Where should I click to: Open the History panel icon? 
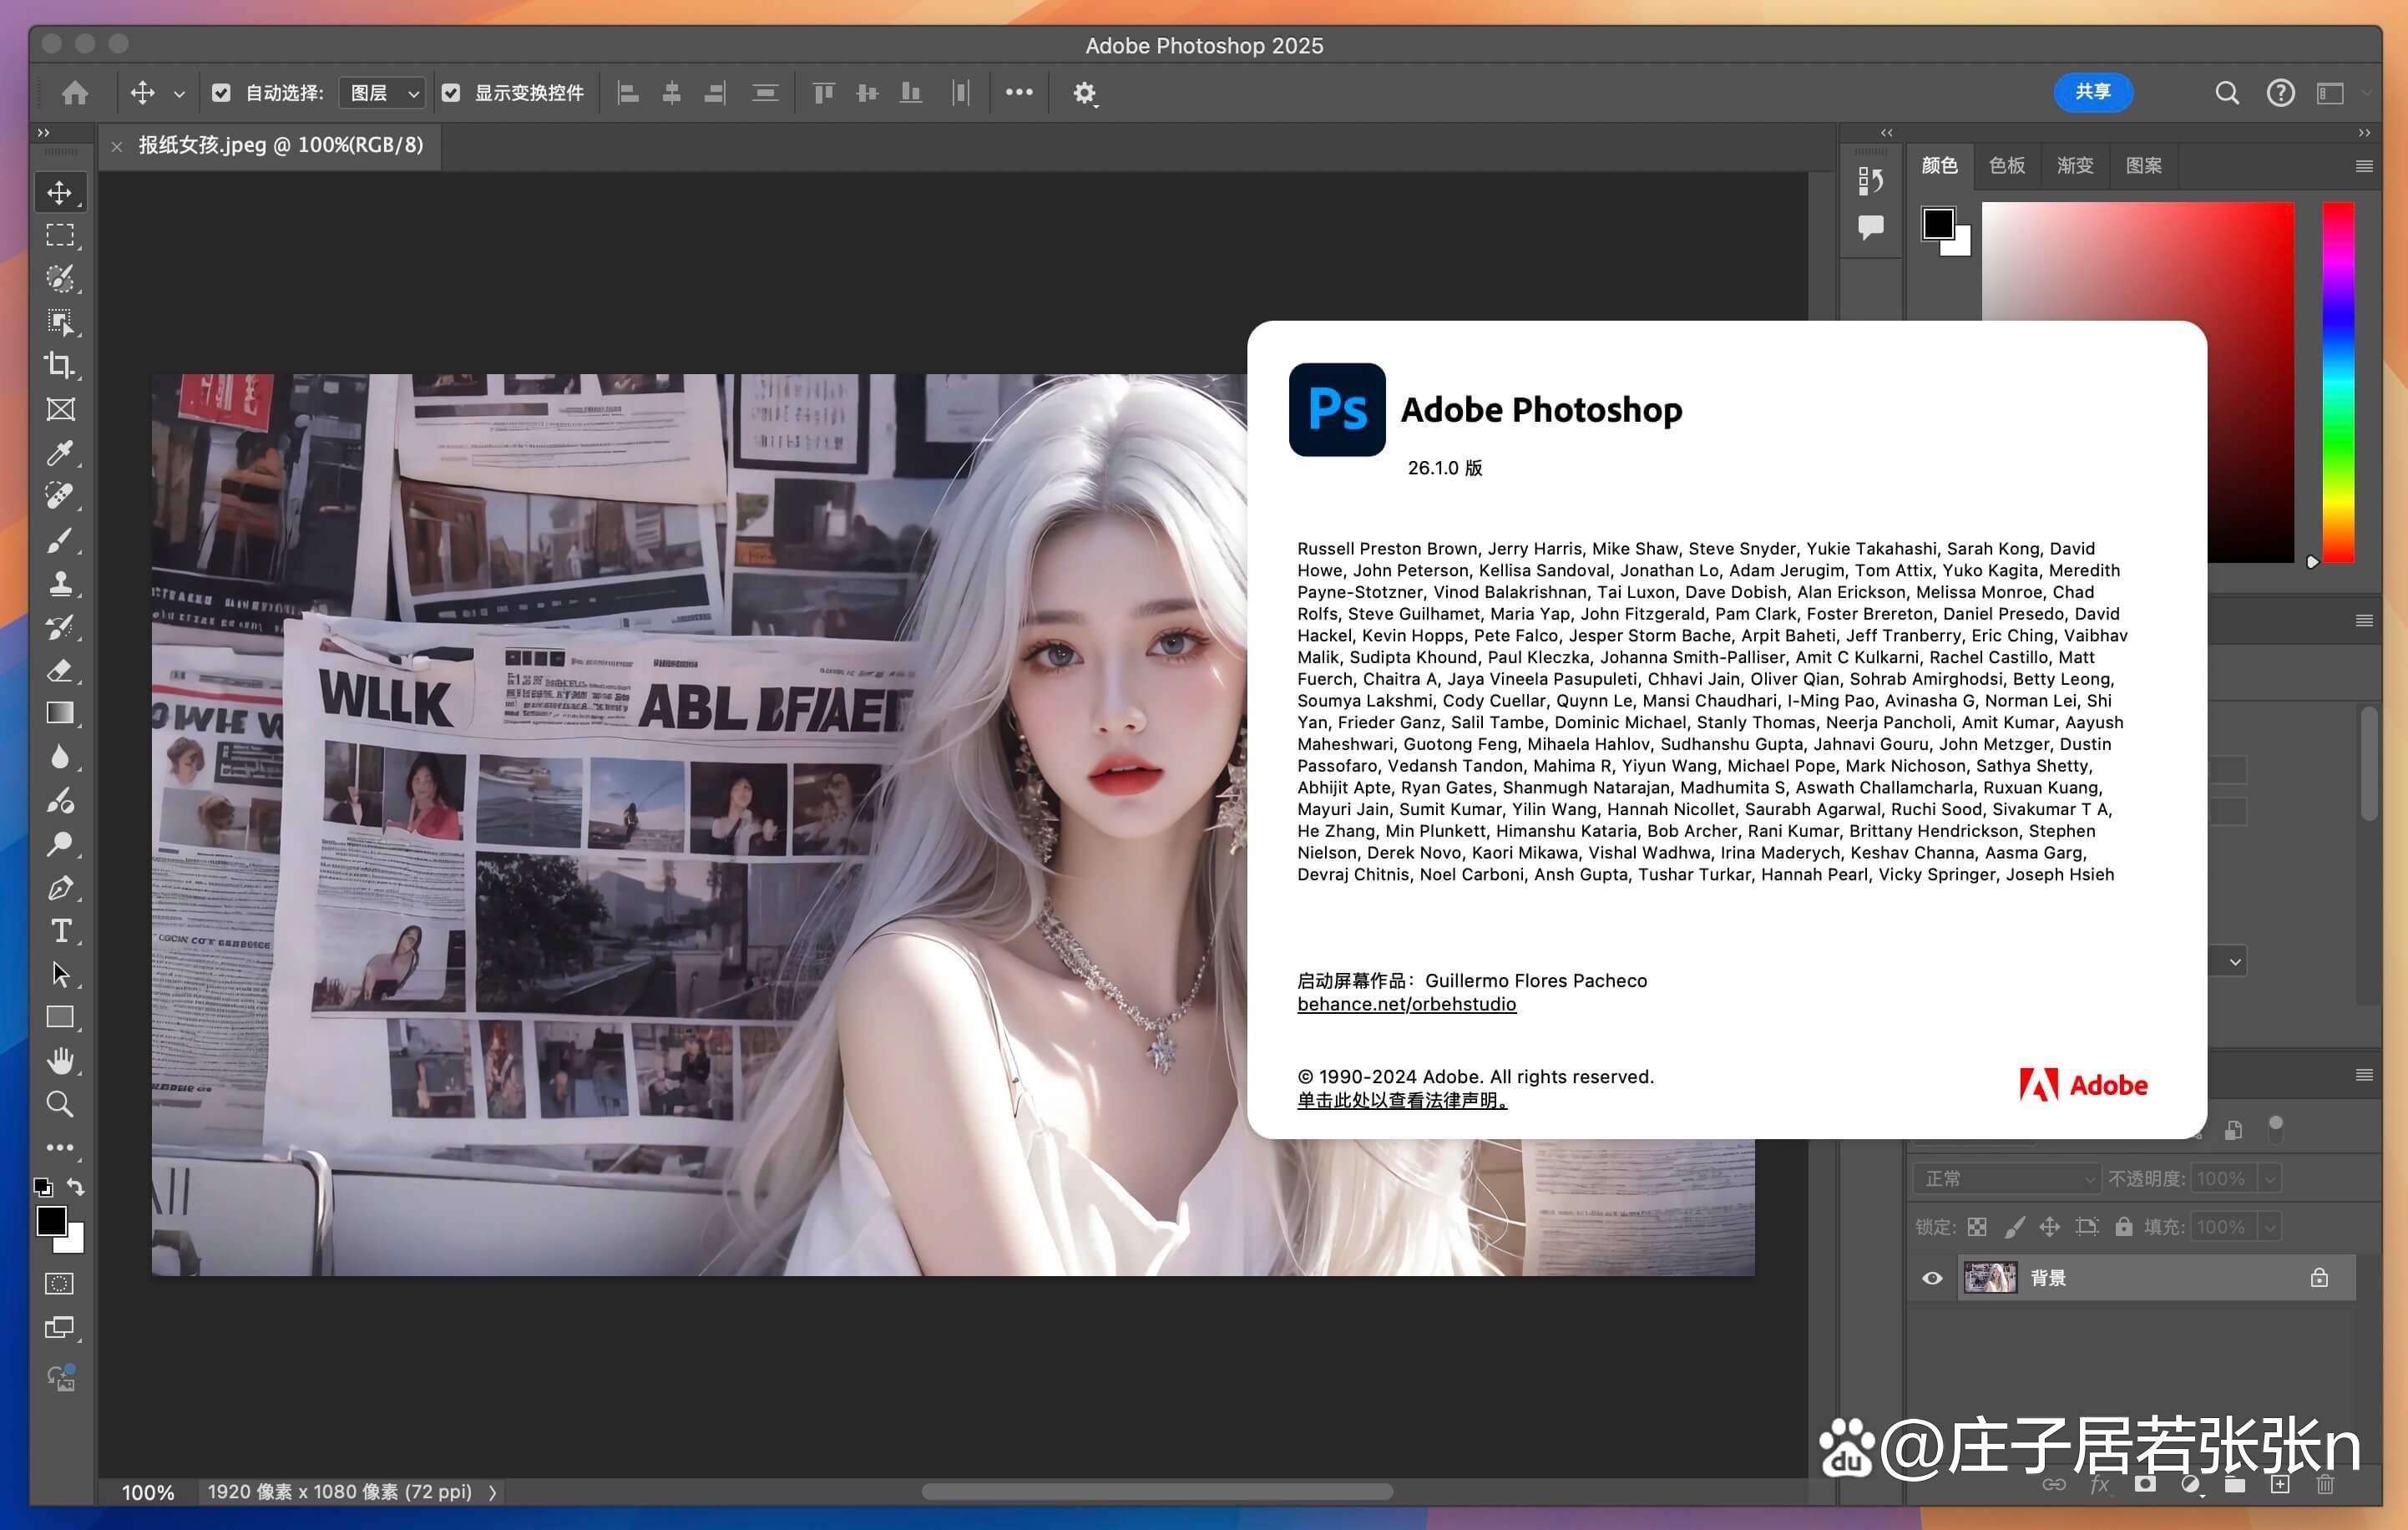coord(1871,181)
